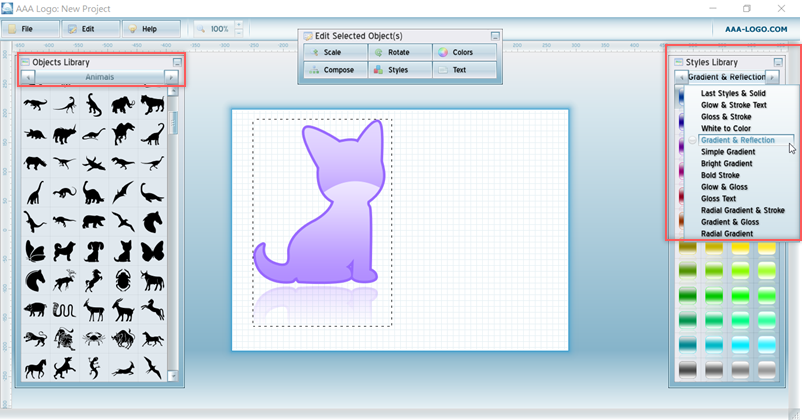Screen dimensions: 802x420
Task: Pick Simple Gradient from the style list
Action: [728, 152]
